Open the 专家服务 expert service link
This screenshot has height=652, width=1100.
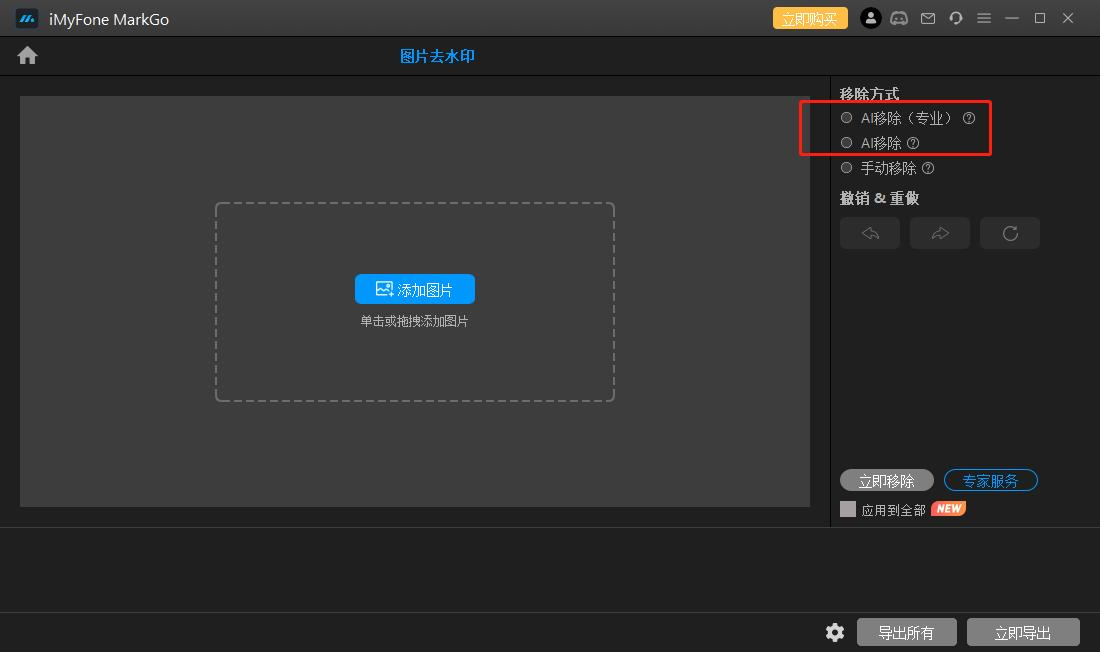pyautogui.click(x=990, y=481)
